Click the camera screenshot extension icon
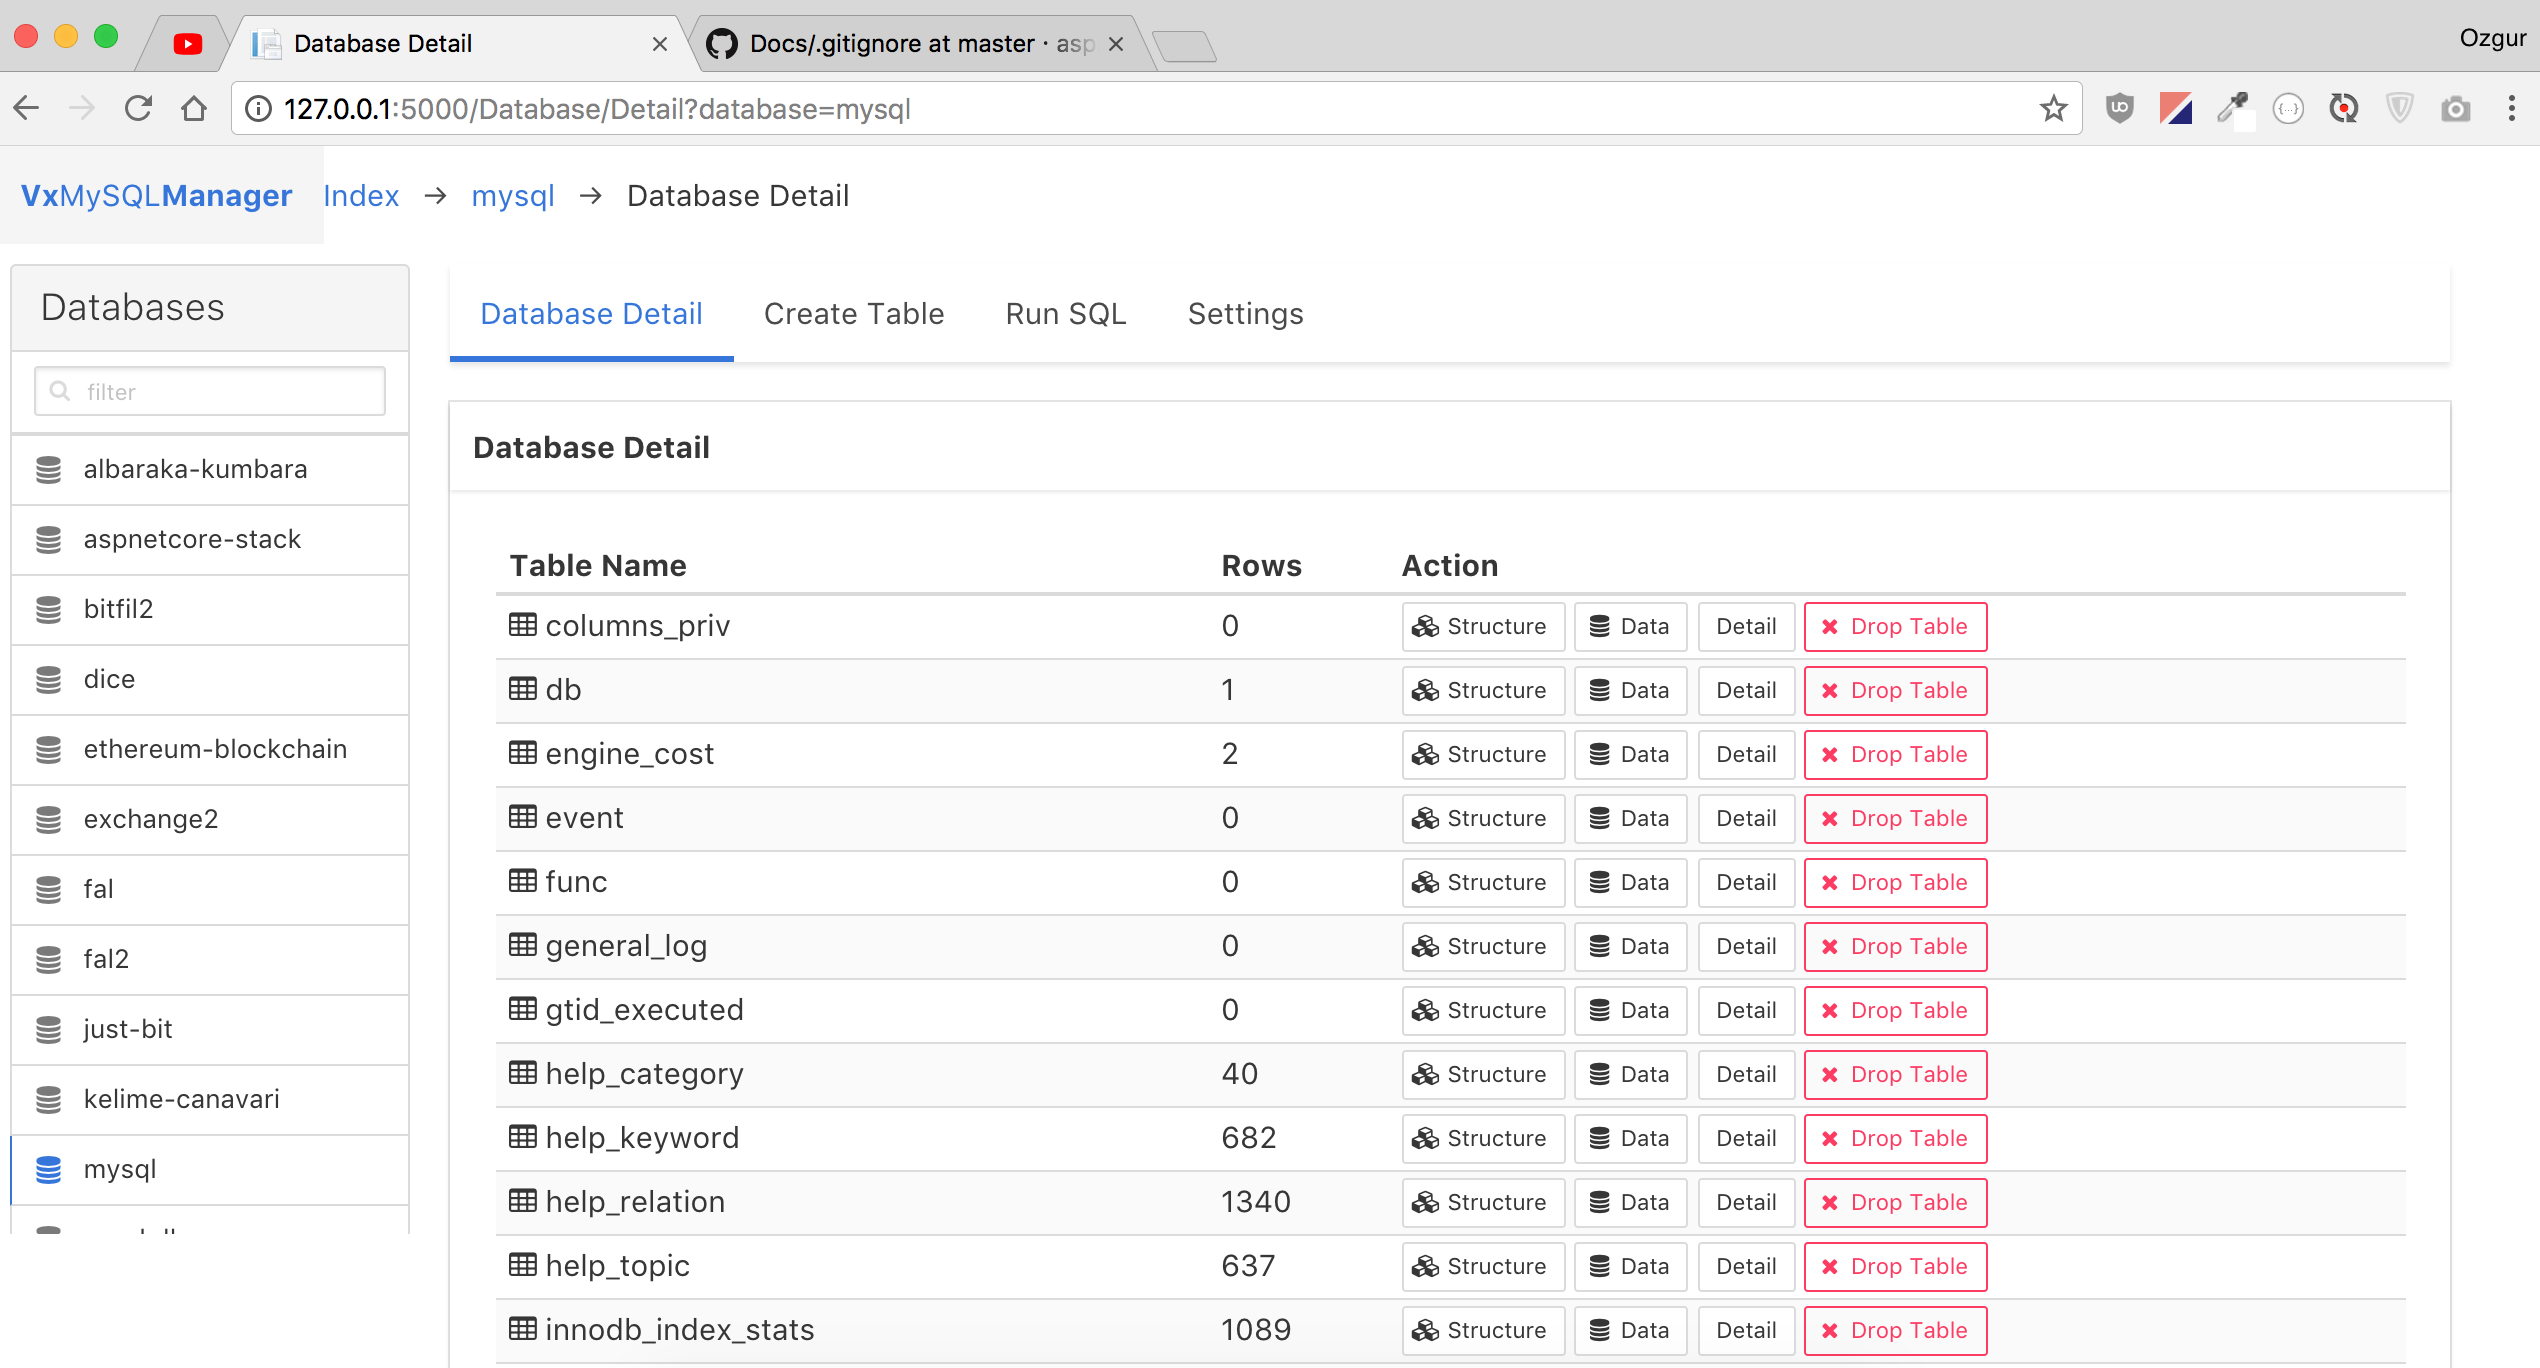 [x=2455, y=108]
